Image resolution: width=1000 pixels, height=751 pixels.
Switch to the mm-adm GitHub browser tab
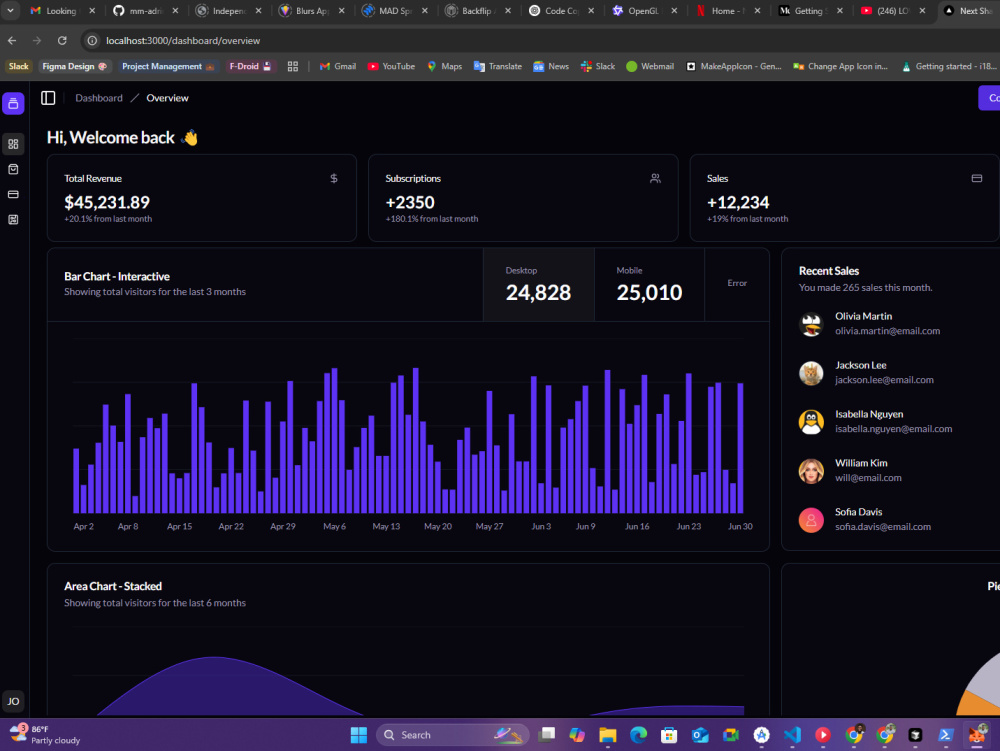[x=145, y=10]
